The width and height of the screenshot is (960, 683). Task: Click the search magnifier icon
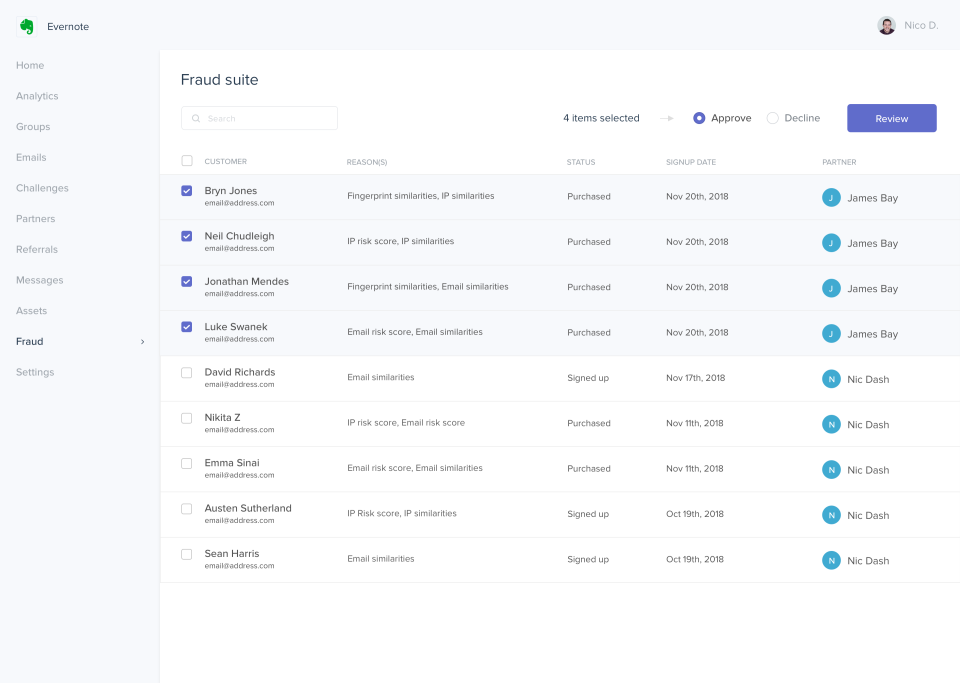[x=196, y=118]
